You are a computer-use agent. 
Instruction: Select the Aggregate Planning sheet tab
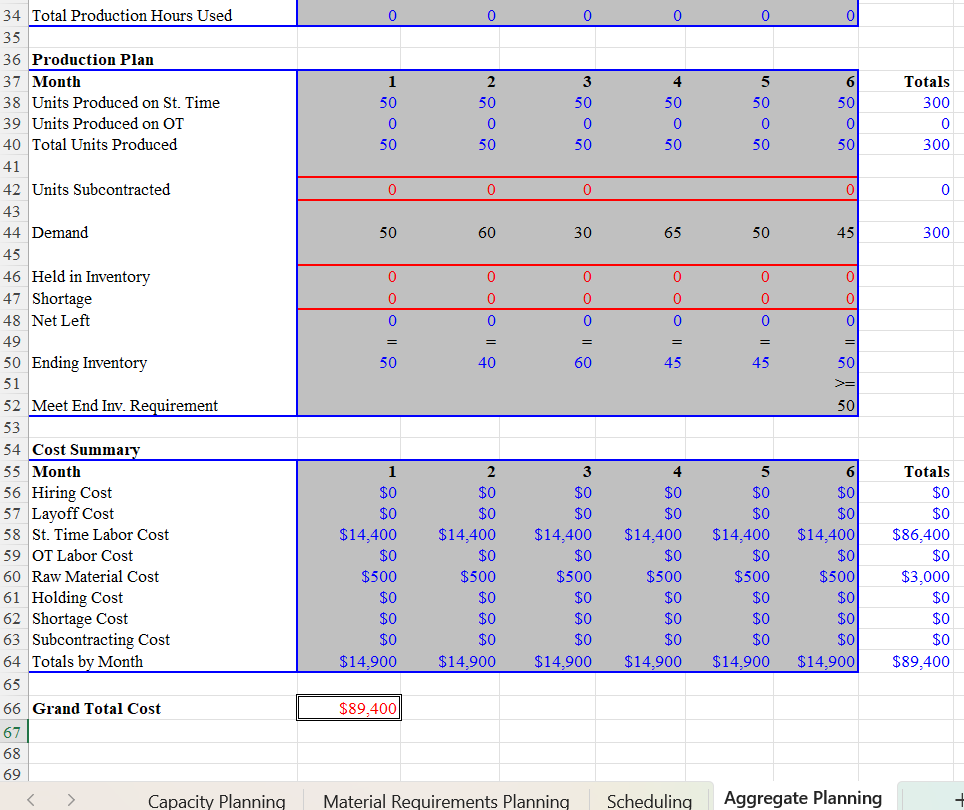(x=803, y=798)
